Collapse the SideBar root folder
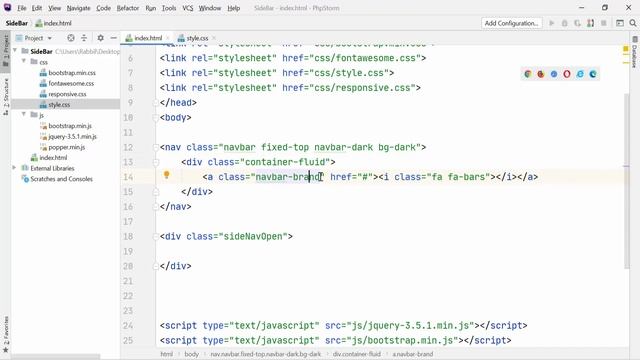640x360 pixels. [16, 51]
